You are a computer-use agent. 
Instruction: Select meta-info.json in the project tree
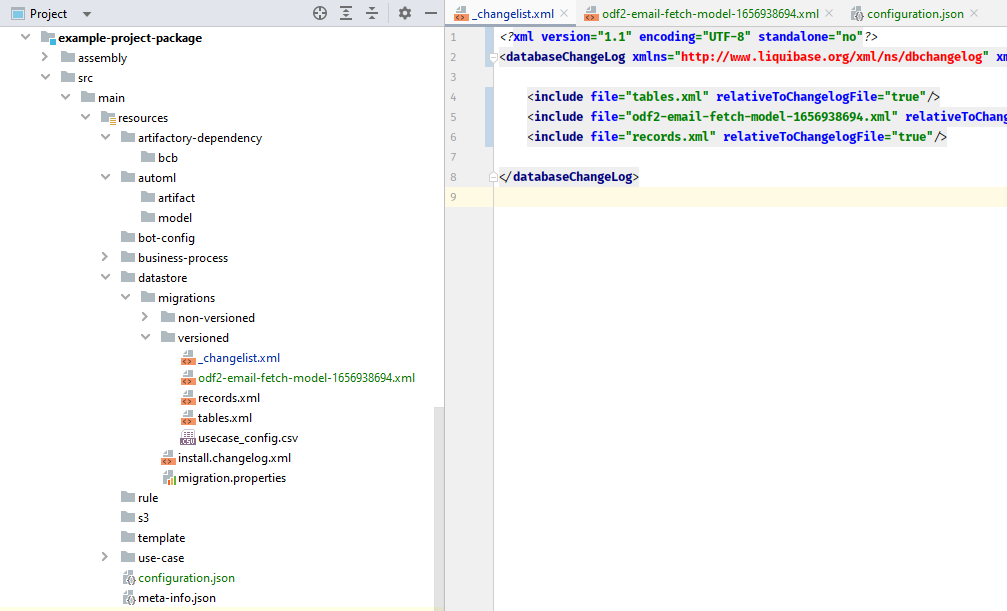[x=177, y=597]
